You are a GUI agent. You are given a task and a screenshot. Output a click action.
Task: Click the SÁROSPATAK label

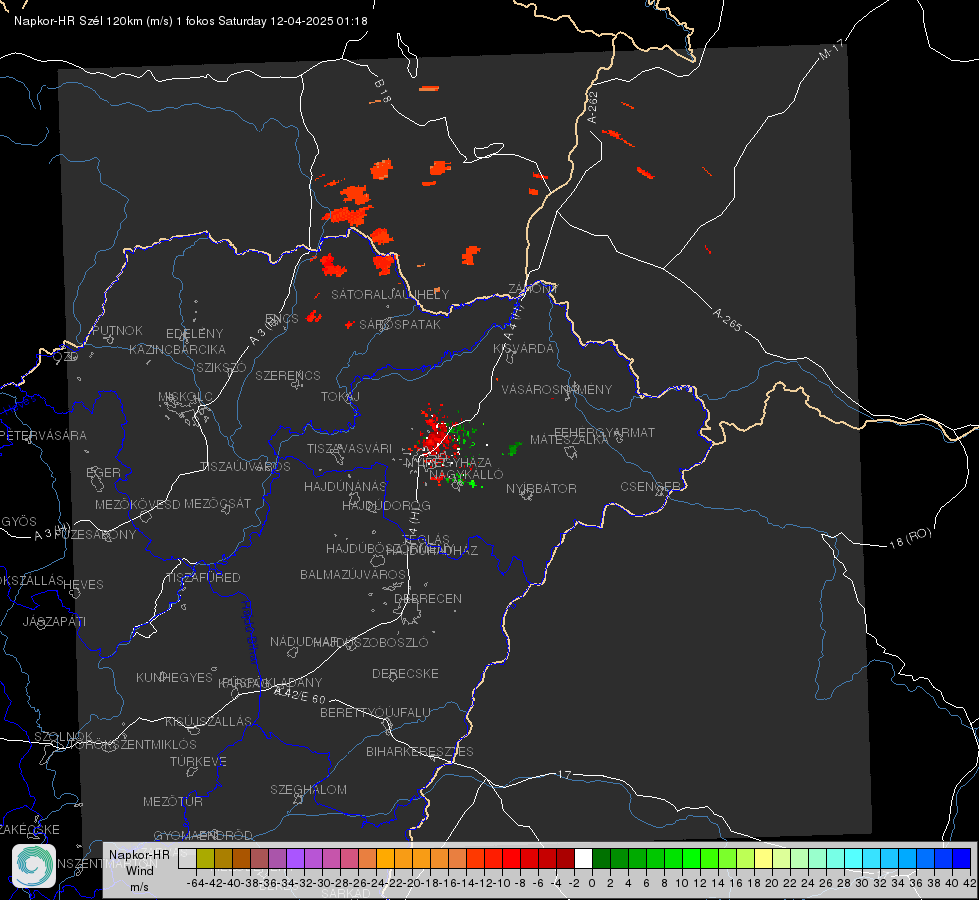400,324
